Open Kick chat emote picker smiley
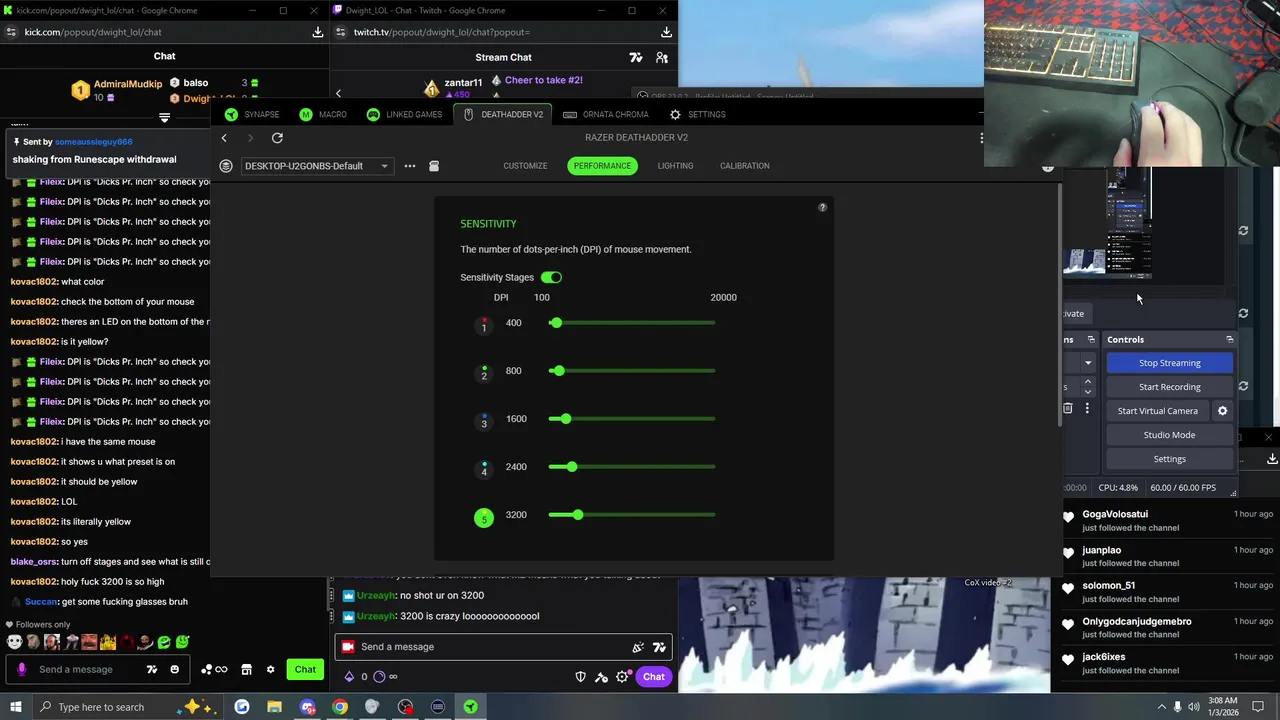Viewport: 1280px width, 720px height. click(x=175, y=669)
